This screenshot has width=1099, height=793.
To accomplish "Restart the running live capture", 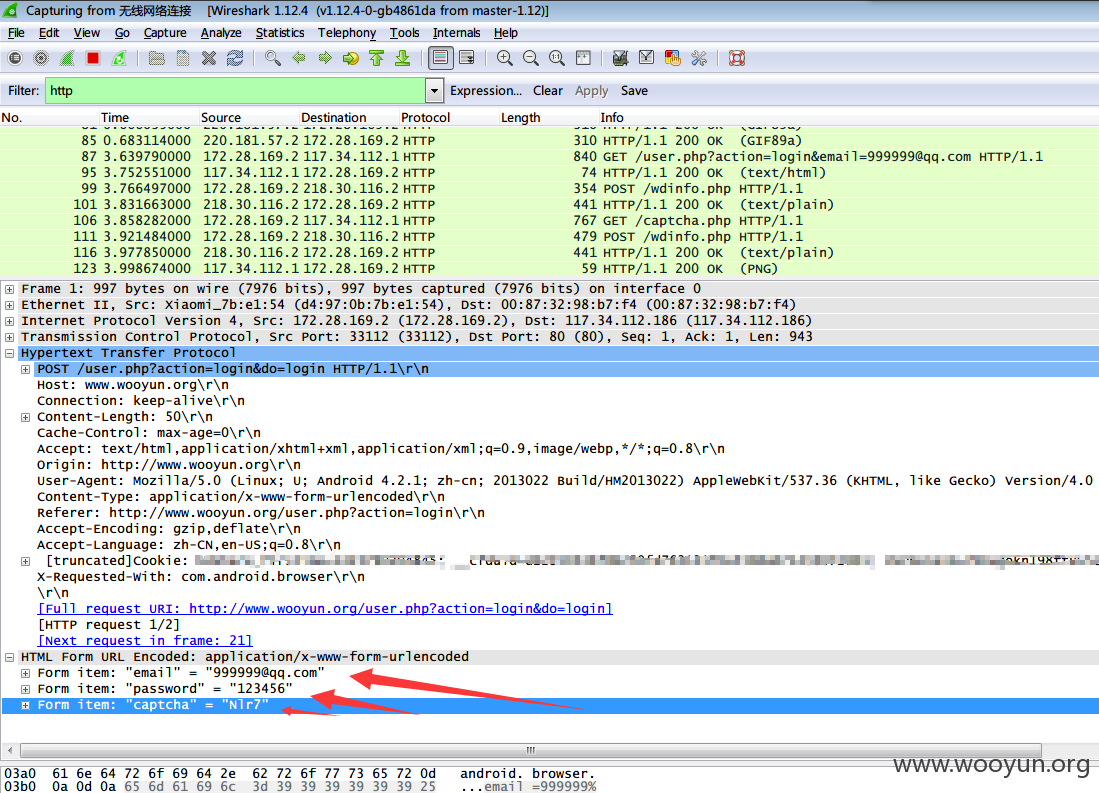I will (119, 58).
